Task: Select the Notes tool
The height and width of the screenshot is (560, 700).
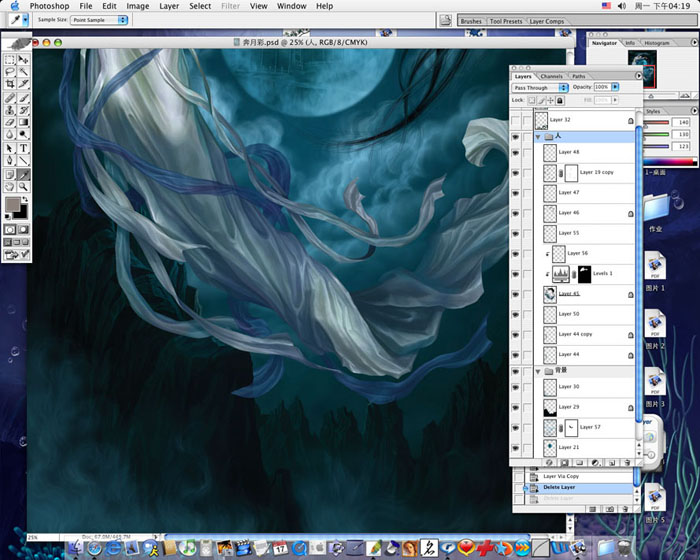Action: (x=9, y=175)
